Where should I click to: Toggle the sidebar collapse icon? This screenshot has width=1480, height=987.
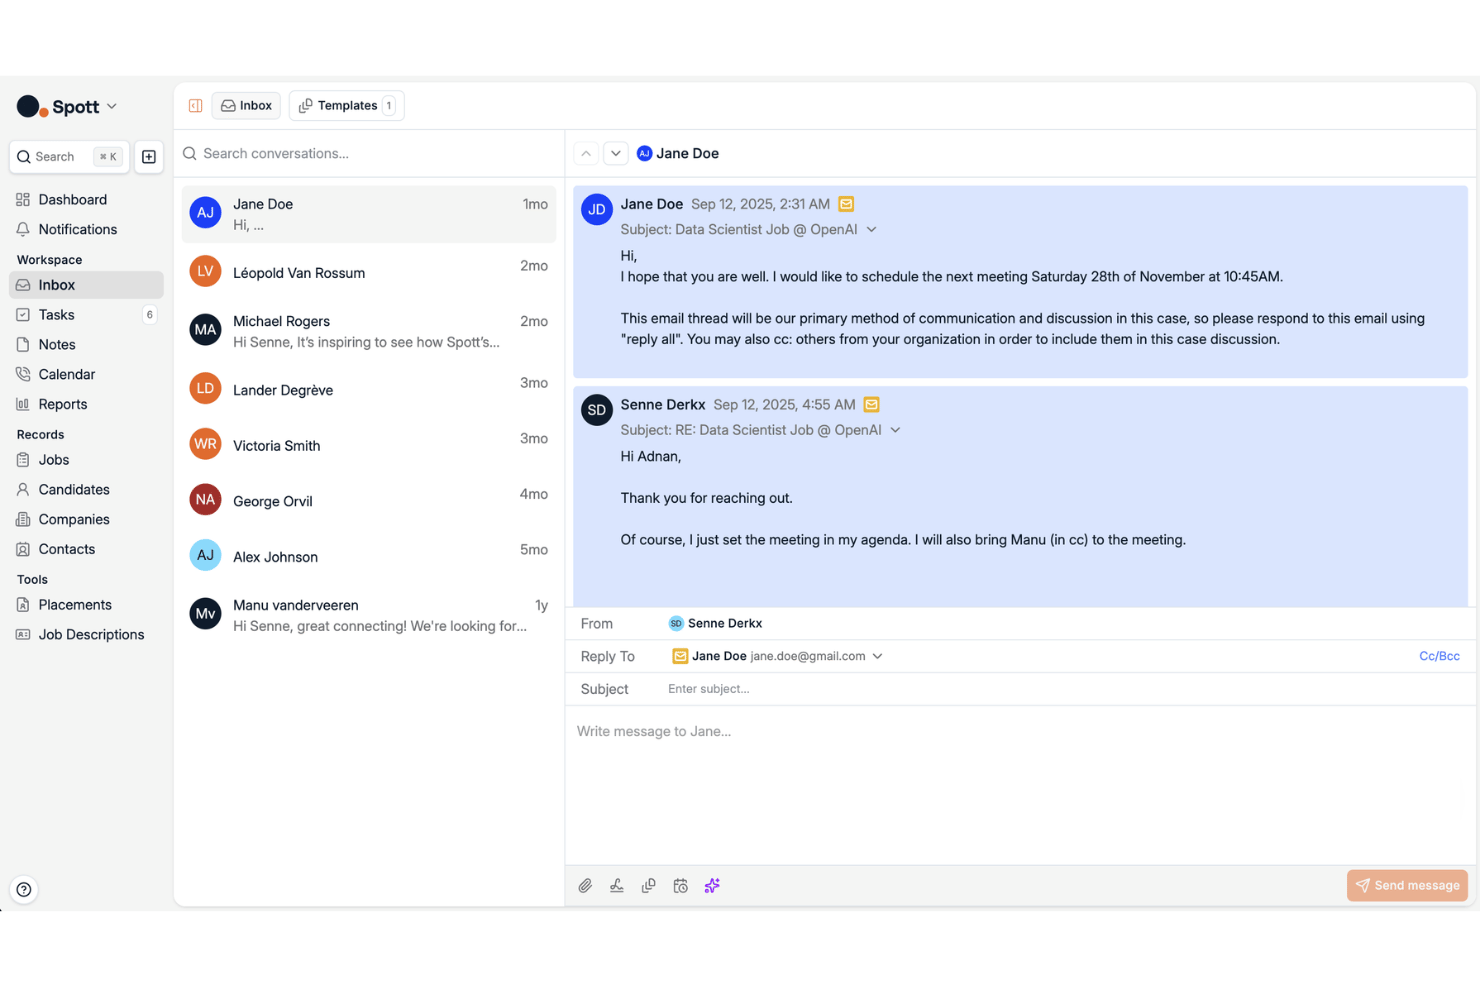196,106
